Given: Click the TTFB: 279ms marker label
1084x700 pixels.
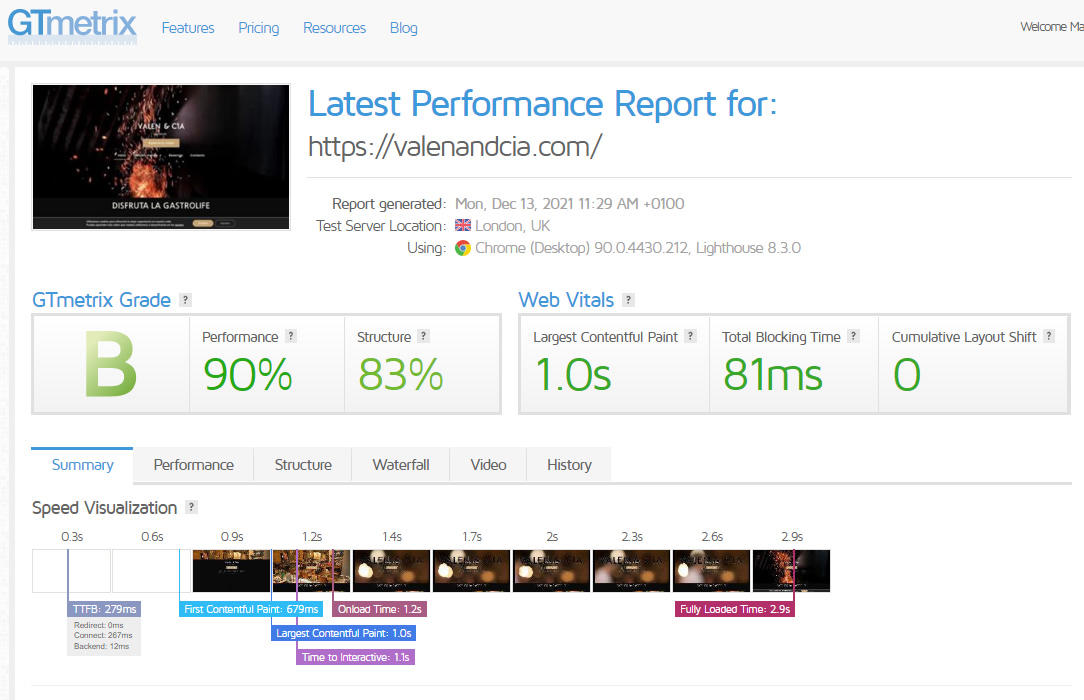Looking at the screenshot, I should coord(104,609).
